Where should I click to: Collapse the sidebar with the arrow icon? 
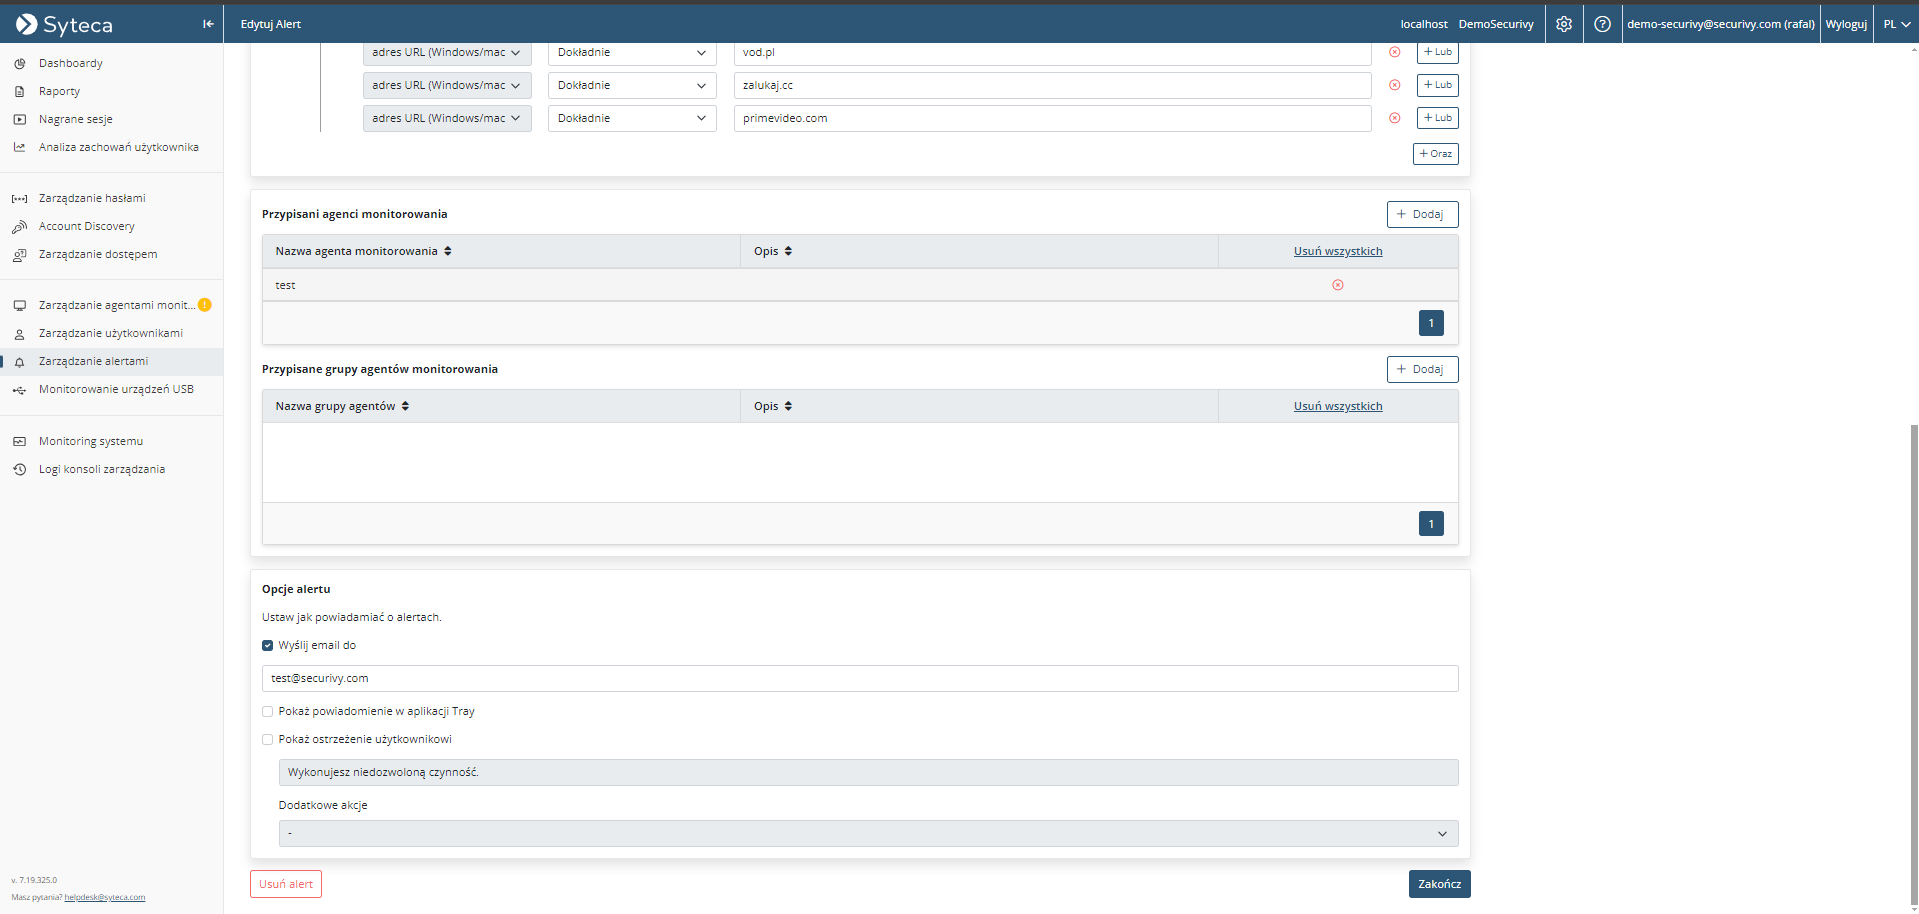208,24
